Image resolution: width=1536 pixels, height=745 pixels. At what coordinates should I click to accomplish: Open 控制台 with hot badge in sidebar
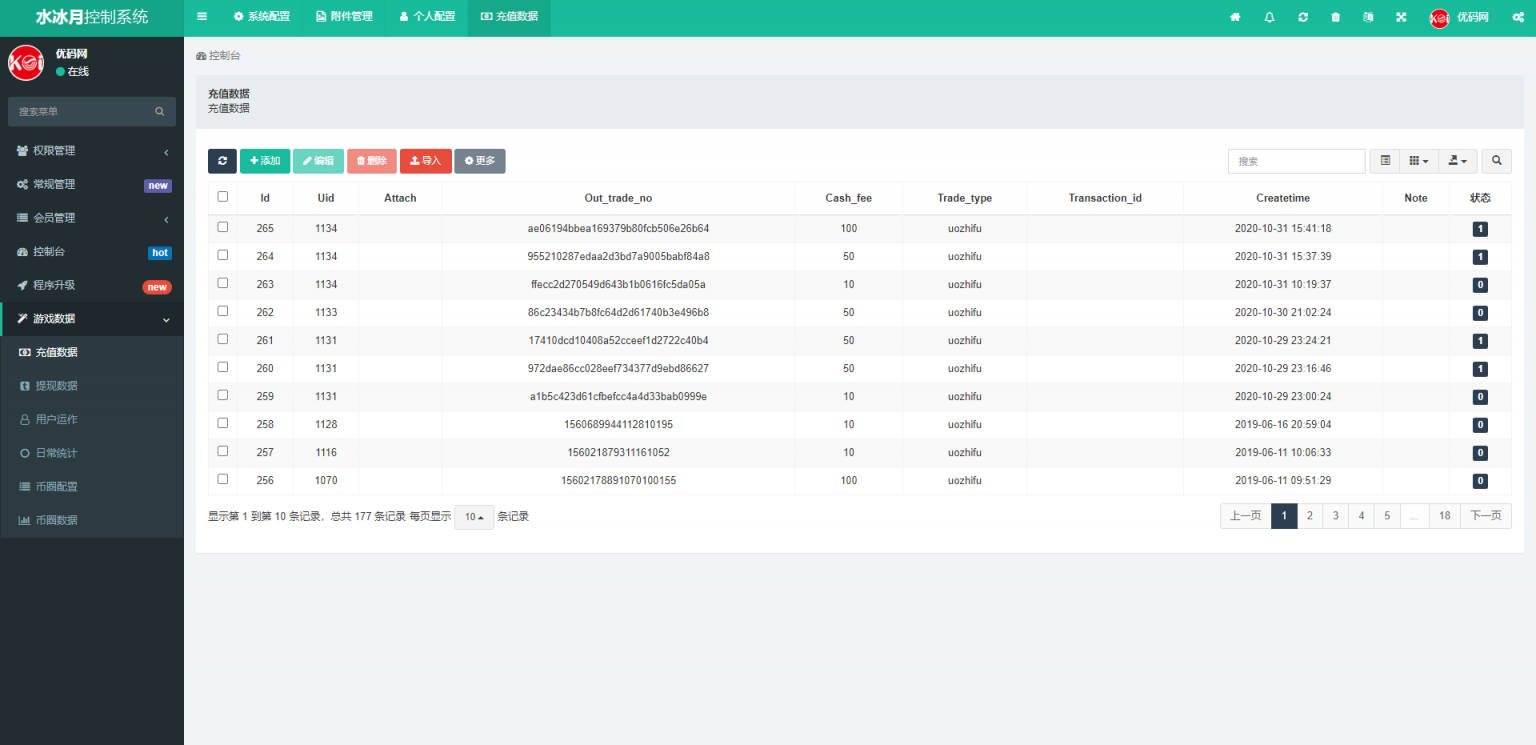click(92, 252)
